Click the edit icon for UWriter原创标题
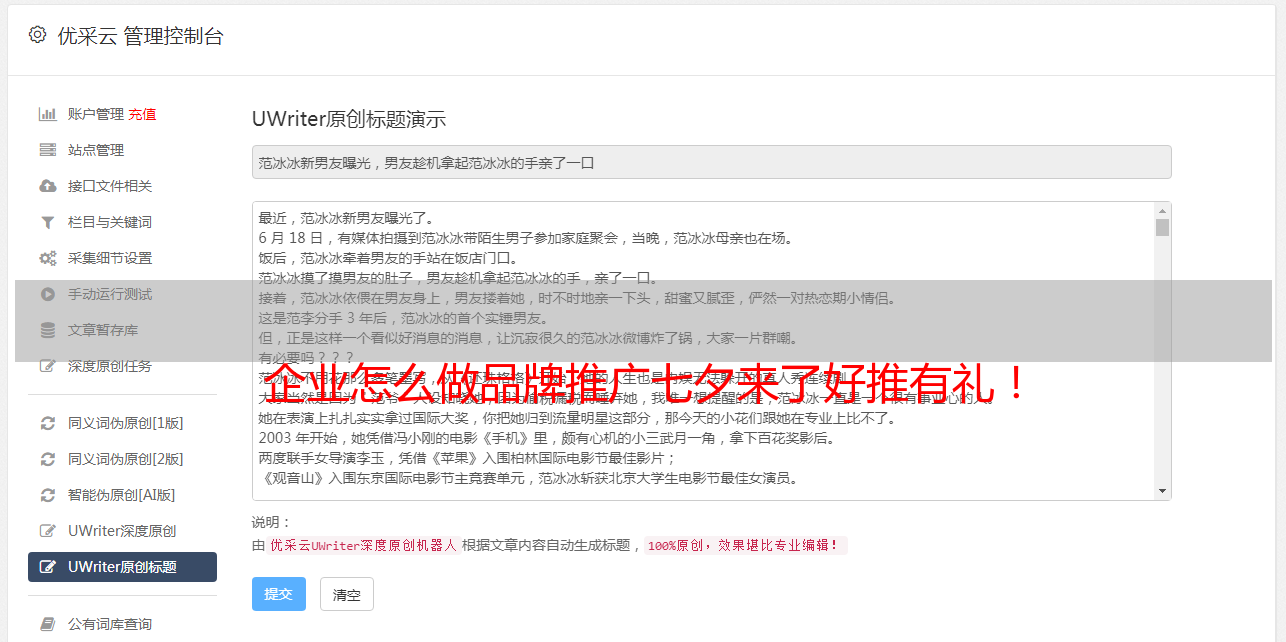Image resolution: width=1286 pixels, height=642 pixels. point(47,567)
